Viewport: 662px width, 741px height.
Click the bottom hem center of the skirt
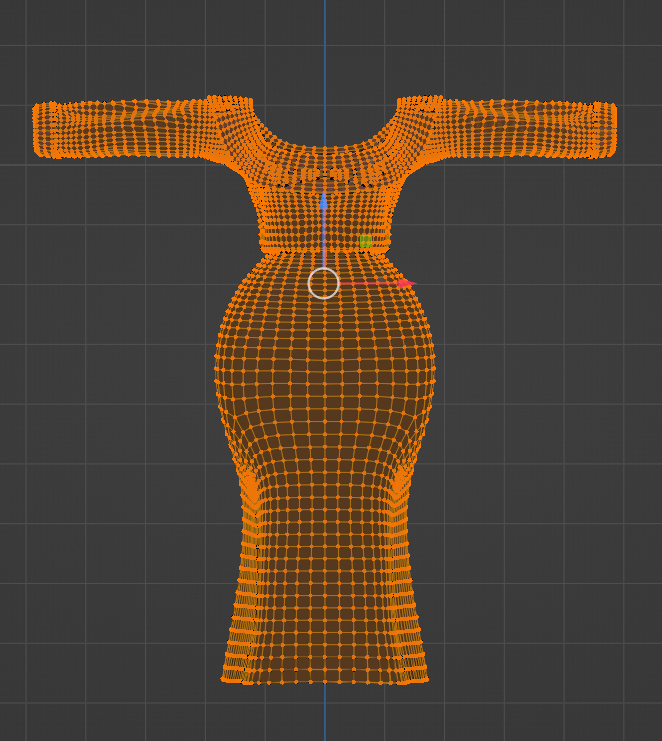pos(325,682)
